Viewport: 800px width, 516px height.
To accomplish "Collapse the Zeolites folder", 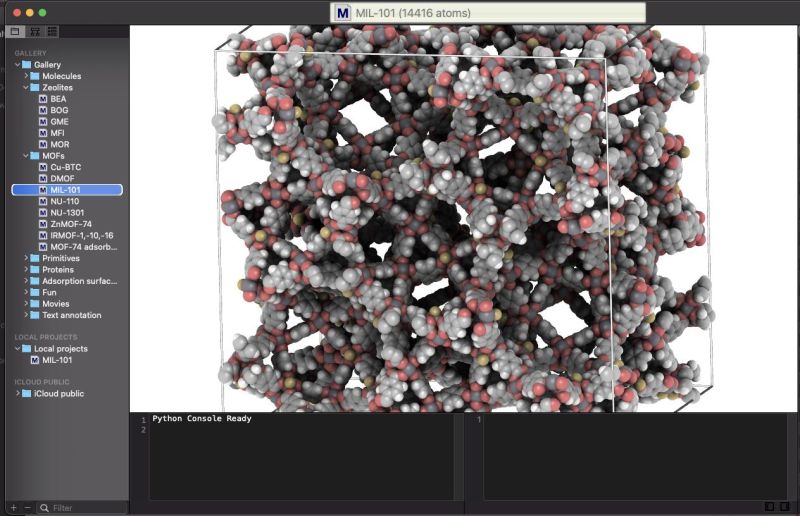I will (x=26, y=87).
